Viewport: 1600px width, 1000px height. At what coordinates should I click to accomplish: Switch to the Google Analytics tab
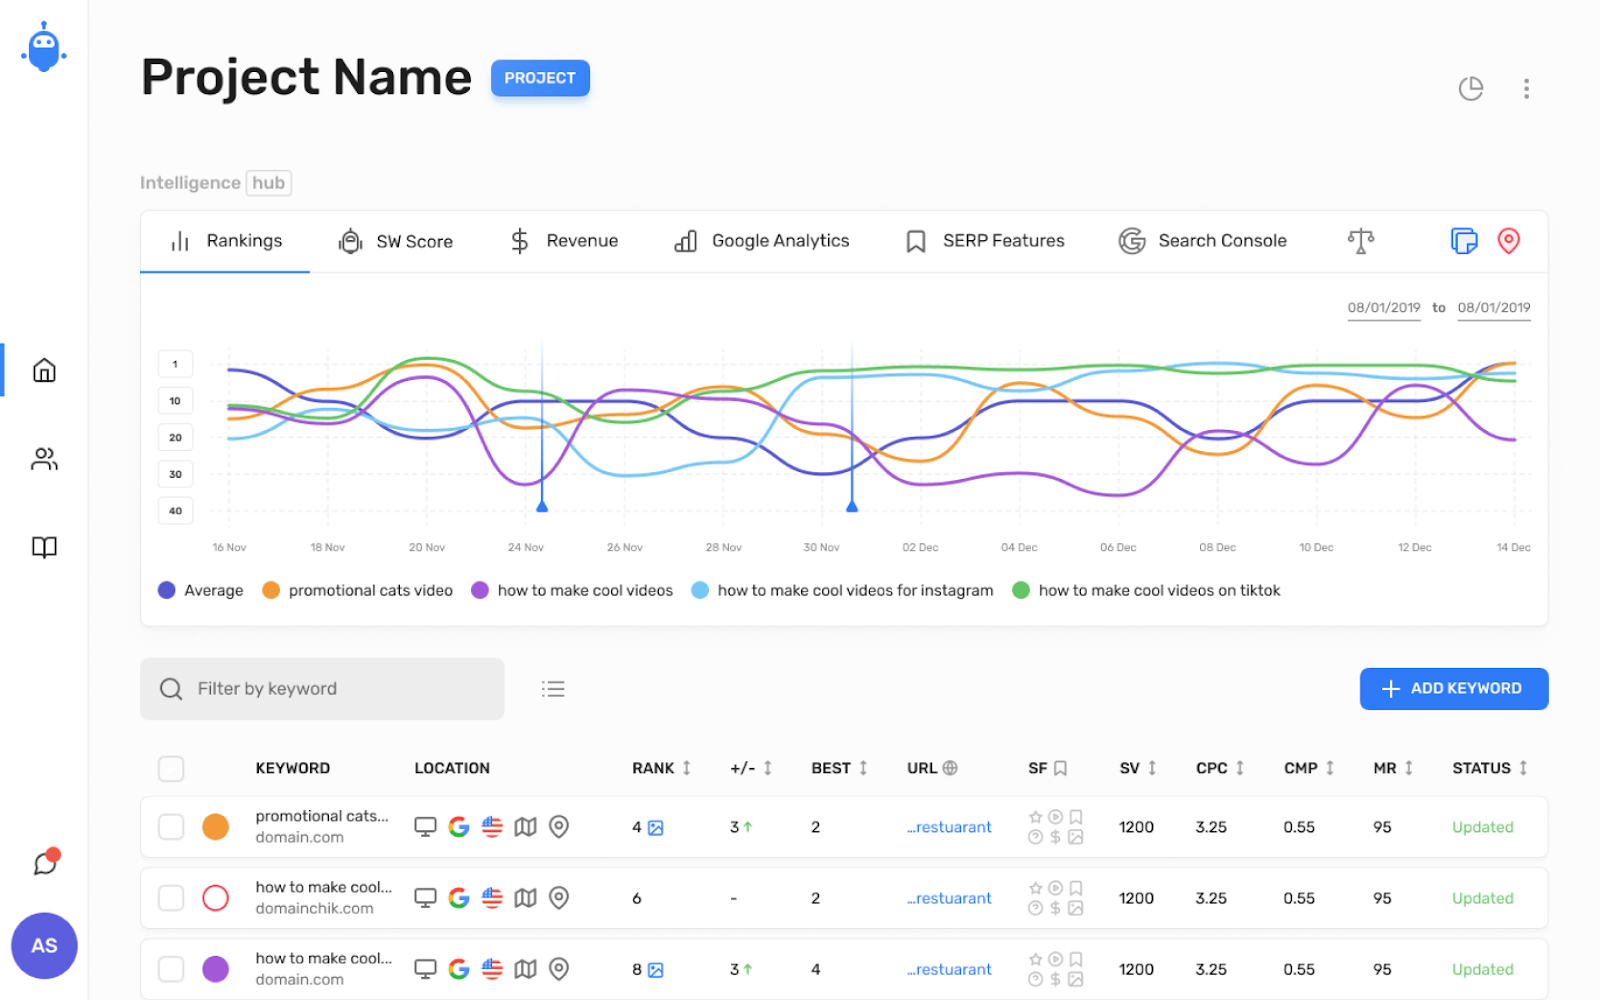(x=762, y=241)
